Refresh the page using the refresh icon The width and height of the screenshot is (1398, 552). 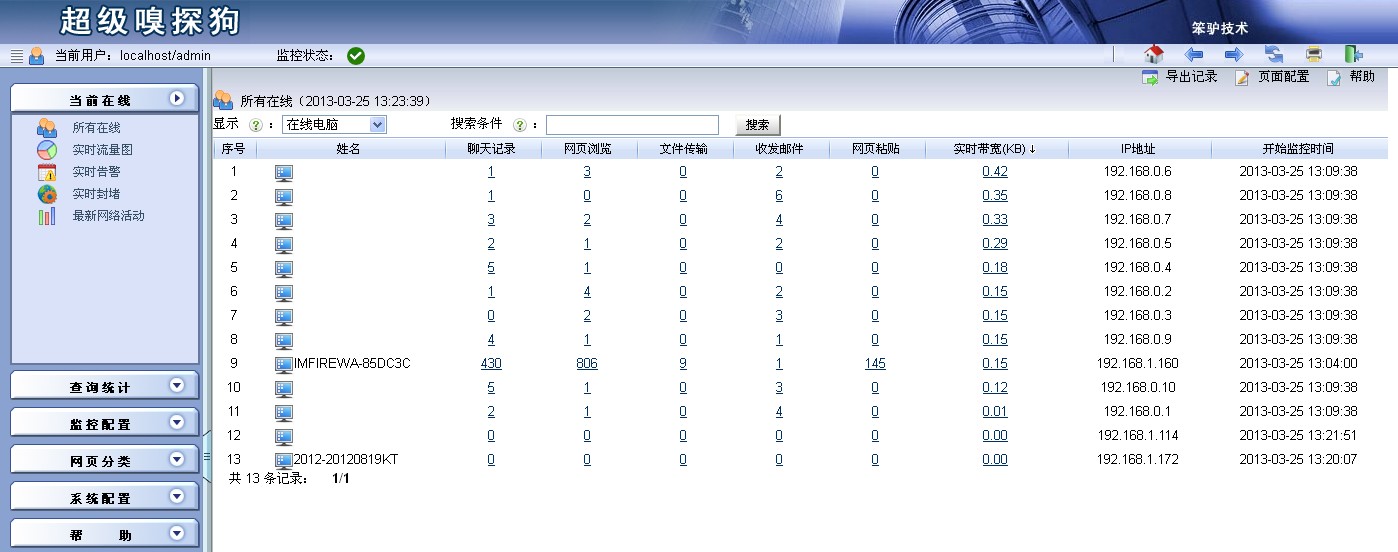pos(1274,55)
